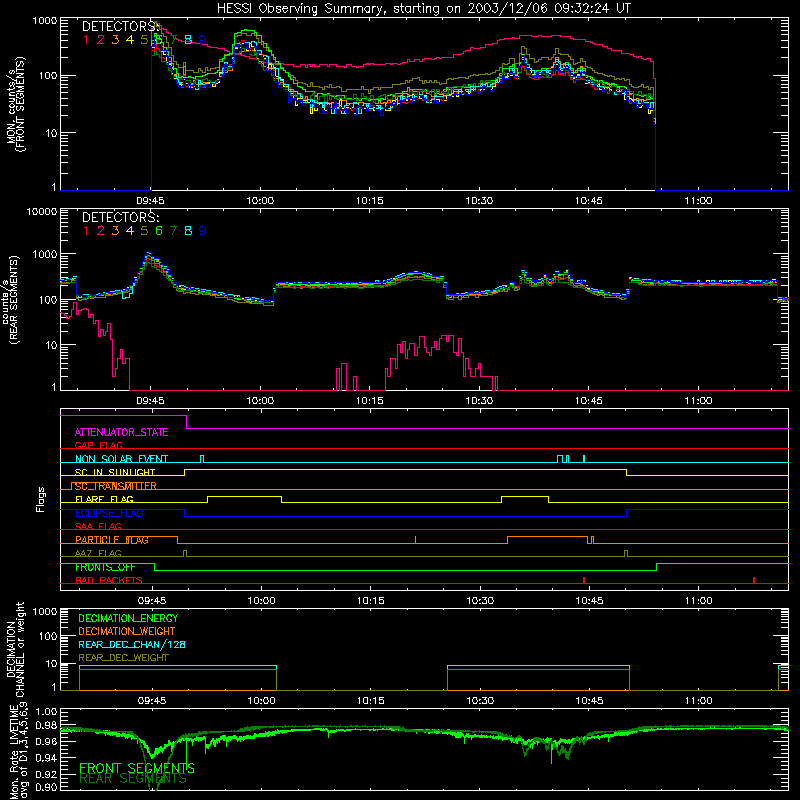Click 10:00 tick under decimation plot

[261, 701]
